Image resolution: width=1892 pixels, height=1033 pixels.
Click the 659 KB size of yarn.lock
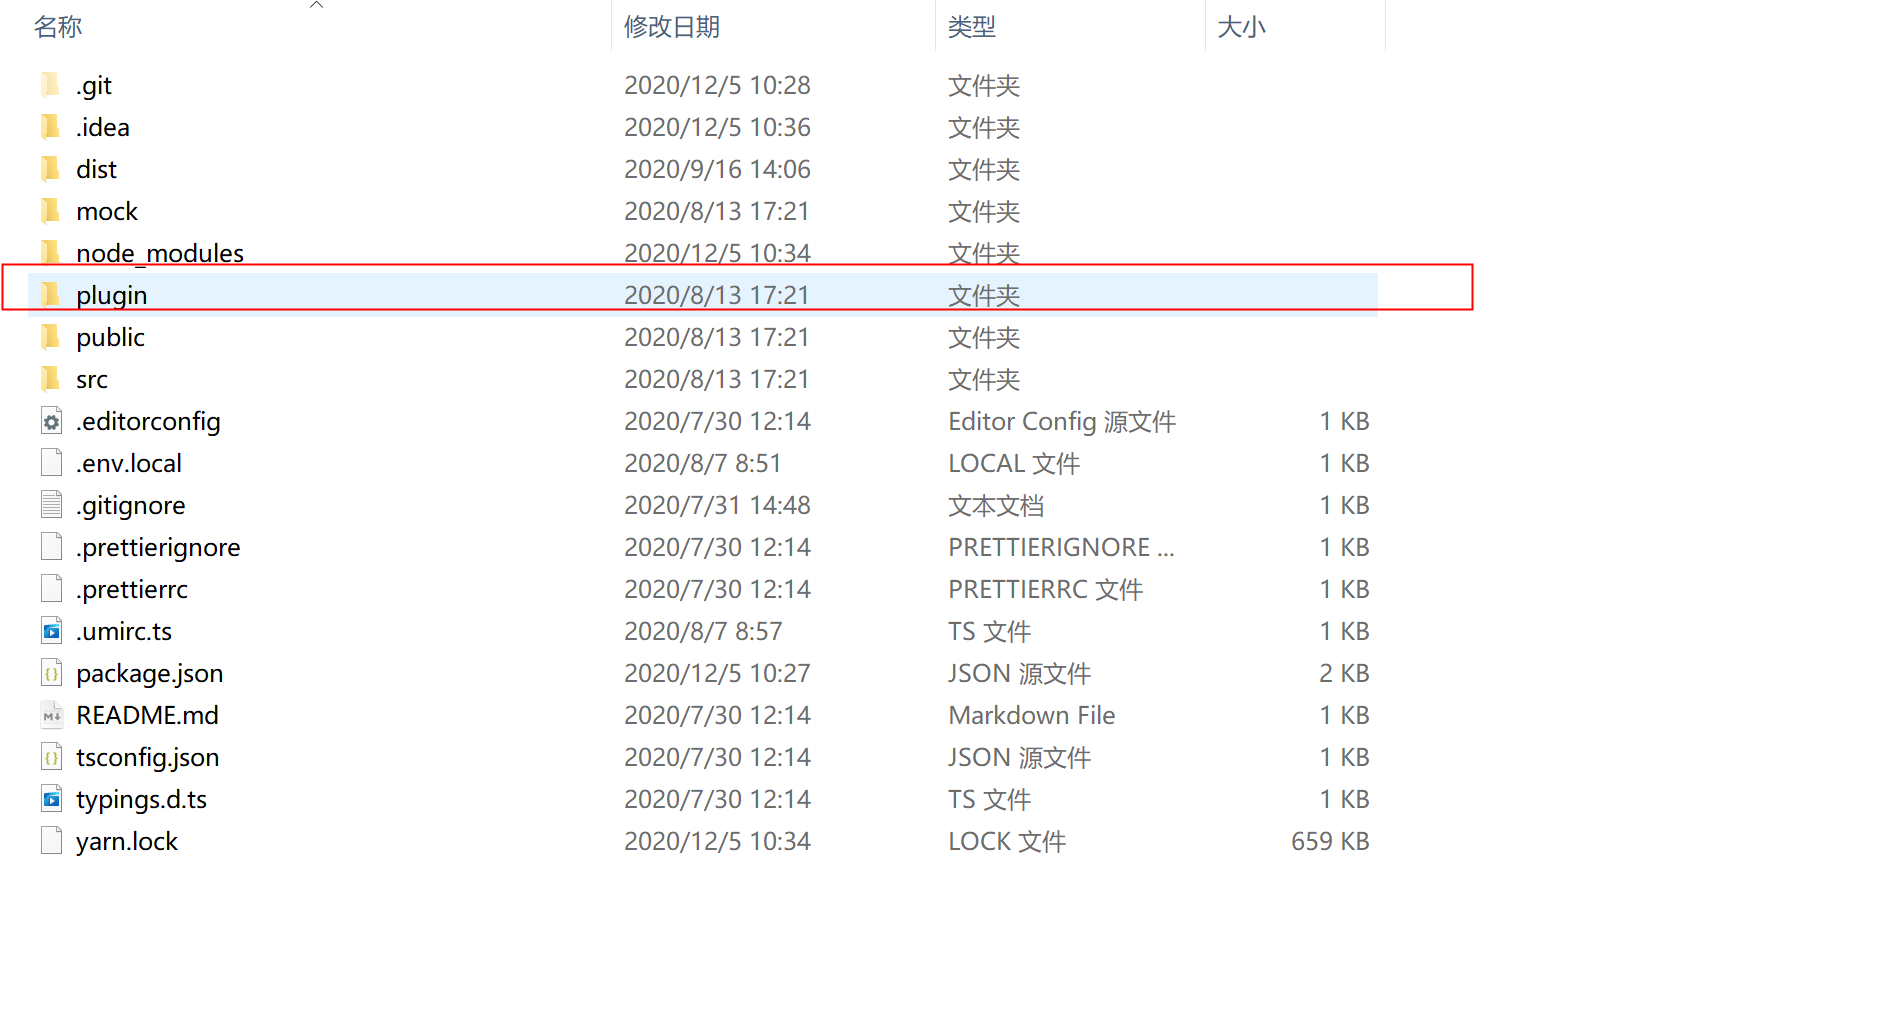point(1330,840)
